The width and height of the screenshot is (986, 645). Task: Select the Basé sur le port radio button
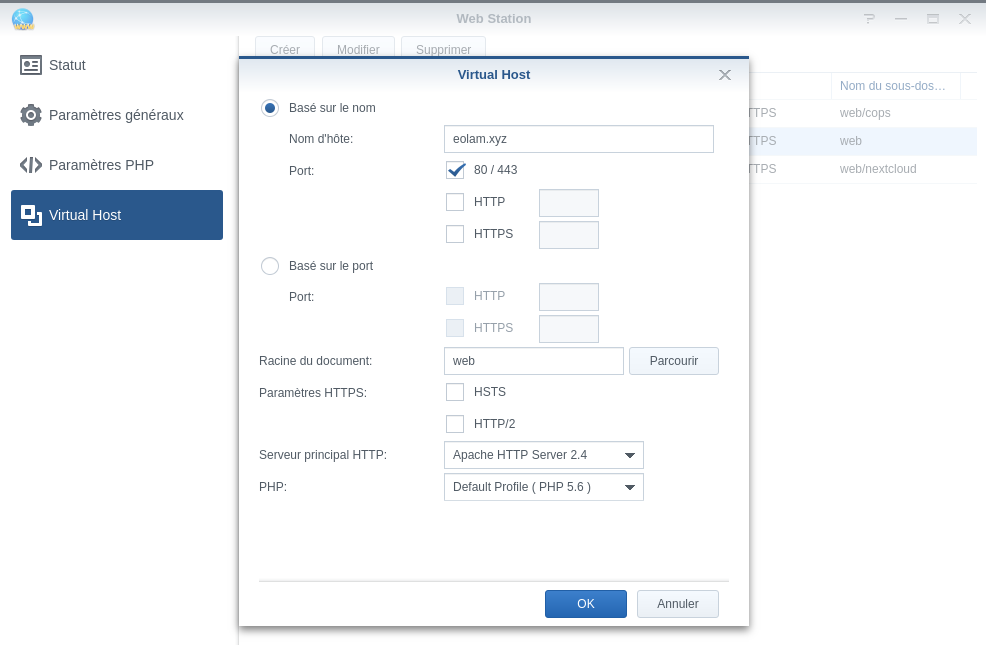tap(270, 266)
